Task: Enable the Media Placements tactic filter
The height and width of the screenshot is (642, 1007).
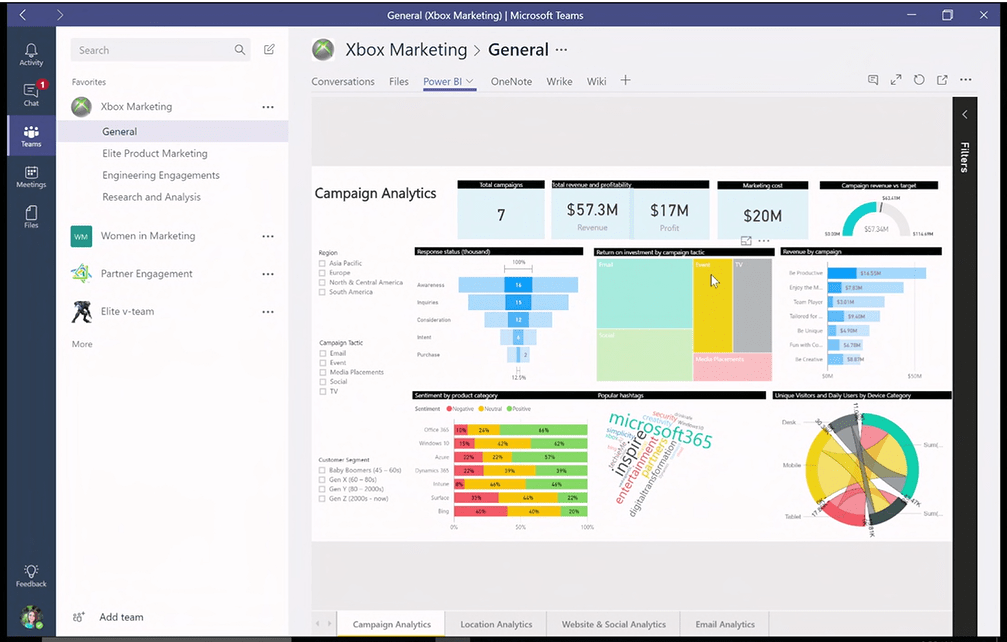Action: click(323, 372)
